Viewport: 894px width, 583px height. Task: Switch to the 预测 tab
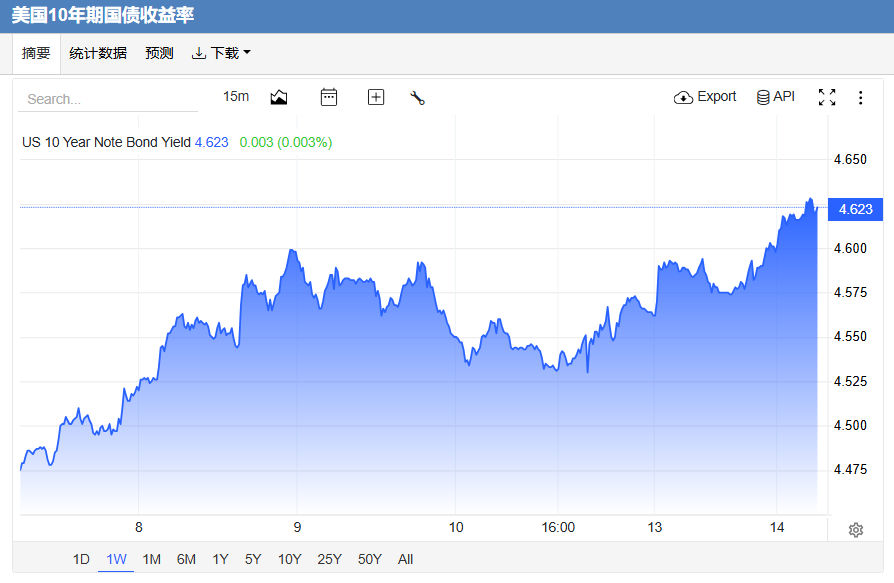(159, 53)
